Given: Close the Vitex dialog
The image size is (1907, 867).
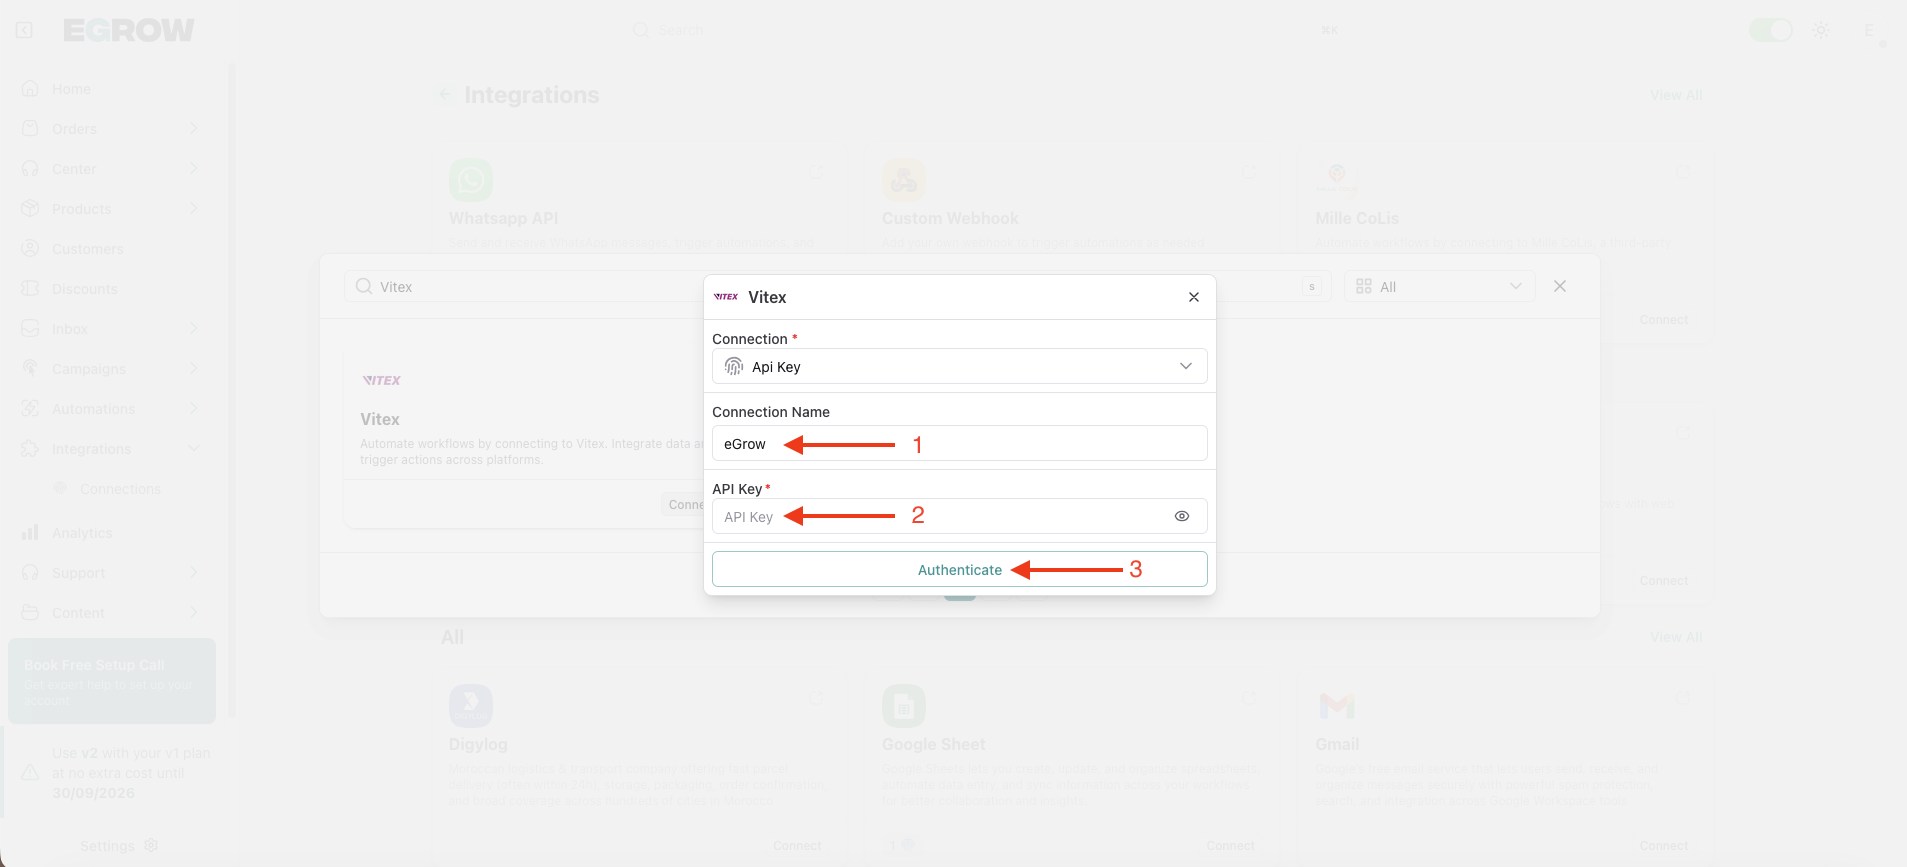Looking at the screenshot, I should [1194, 297].
